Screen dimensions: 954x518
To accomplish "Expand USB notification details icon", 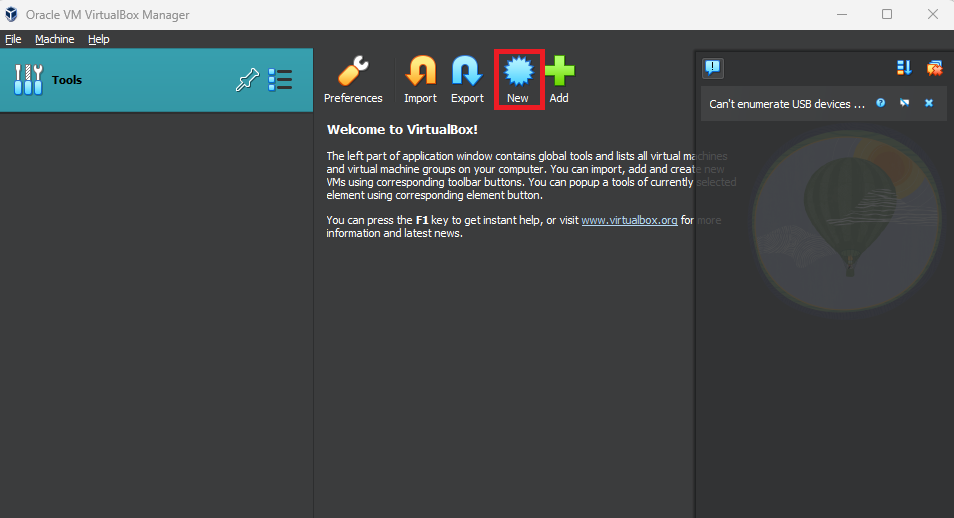I will (x=905, y=103).
